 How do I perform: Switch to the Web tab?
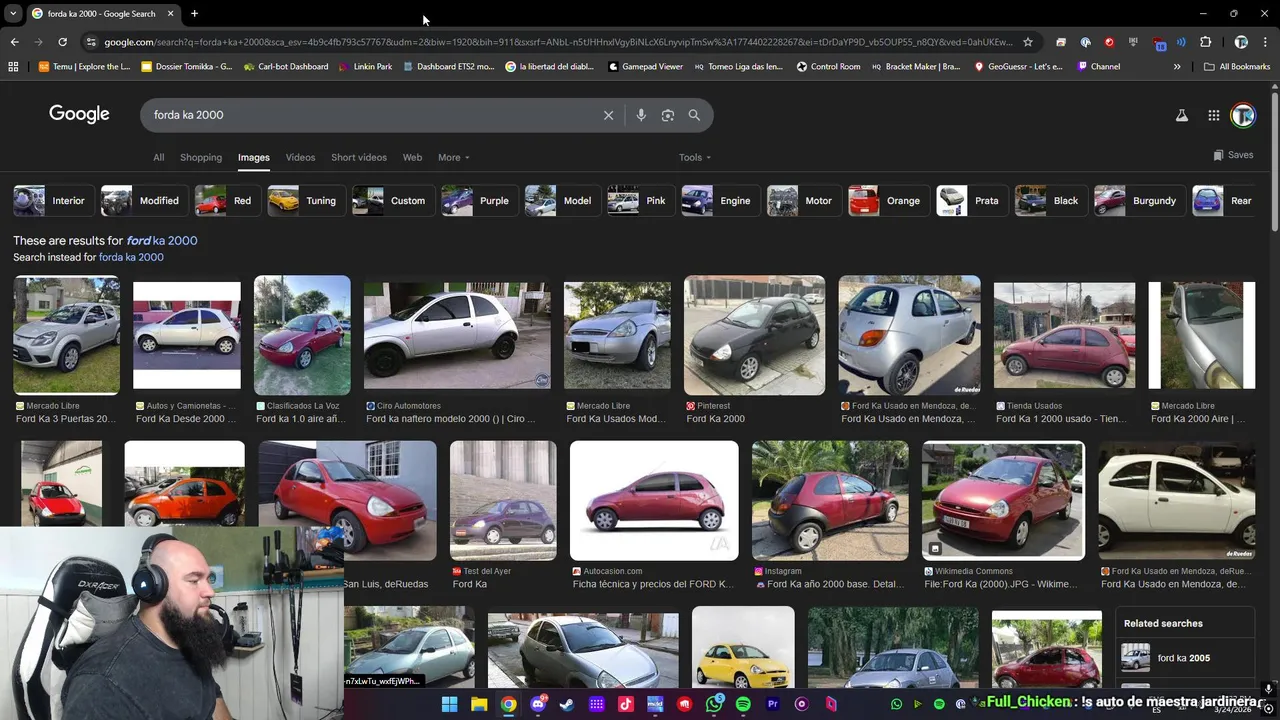tap(412, 157)
